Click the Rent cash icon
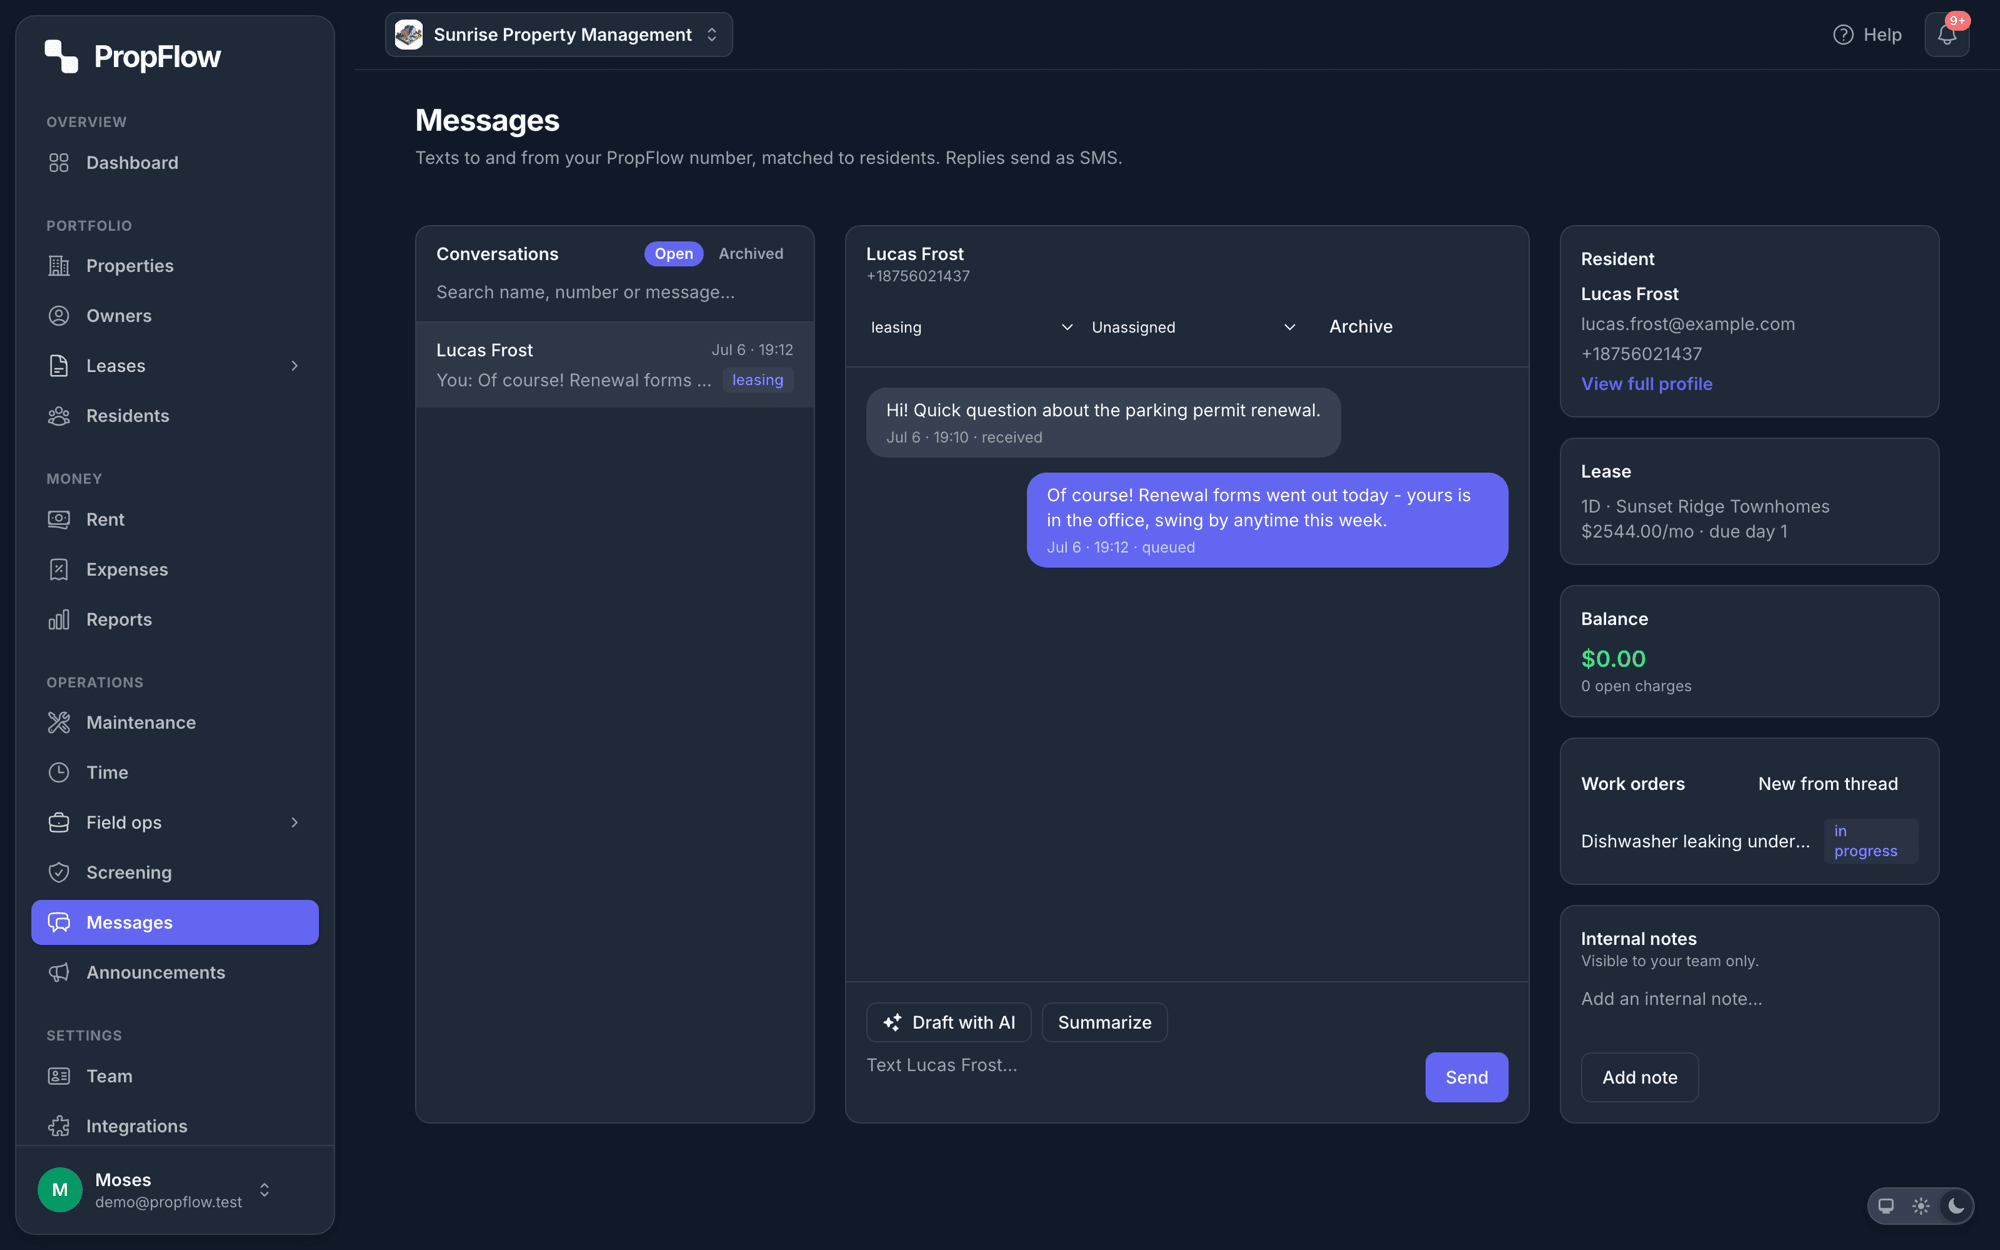The width and height of the screenshot is (2000, 1250). (59, 519)
